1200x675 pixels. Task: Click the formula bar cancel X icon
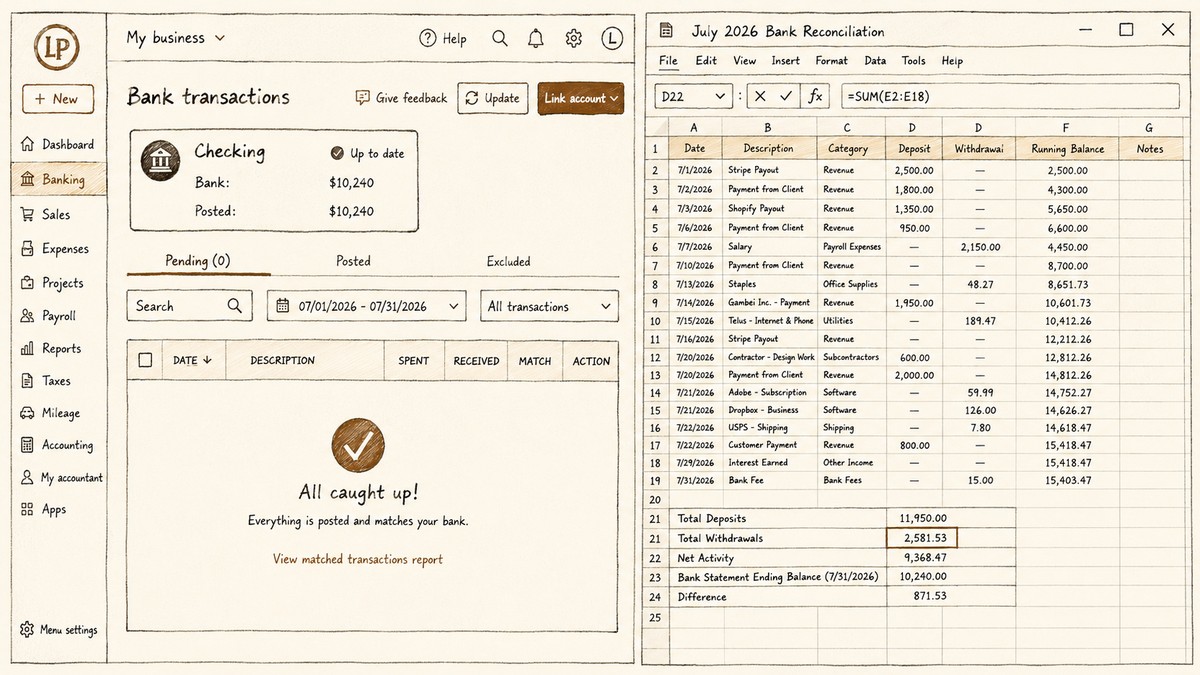760,97
